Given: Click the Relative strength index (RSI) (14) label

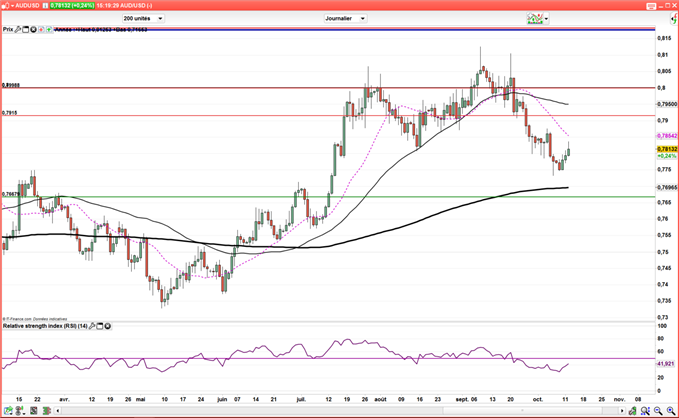Looking at the screenshot, I should (45, 326).
